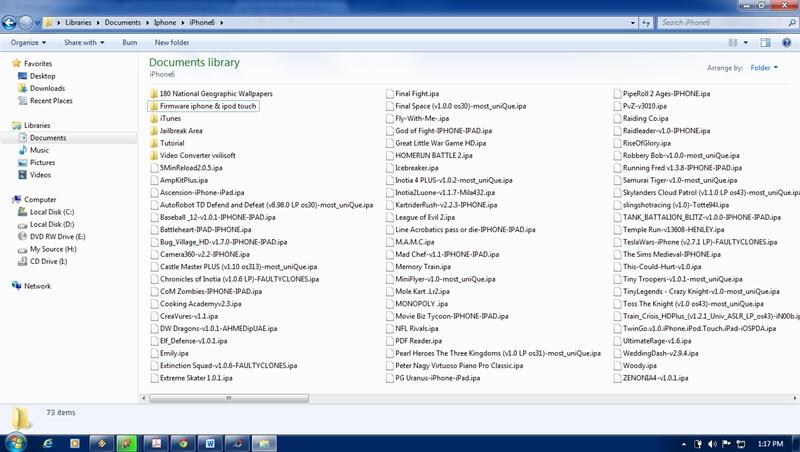This screenshot has height=452, width=800.
Task: Select the file ZENONIA4-v1.0.1.ipa
Action: [x=655, y=378]
